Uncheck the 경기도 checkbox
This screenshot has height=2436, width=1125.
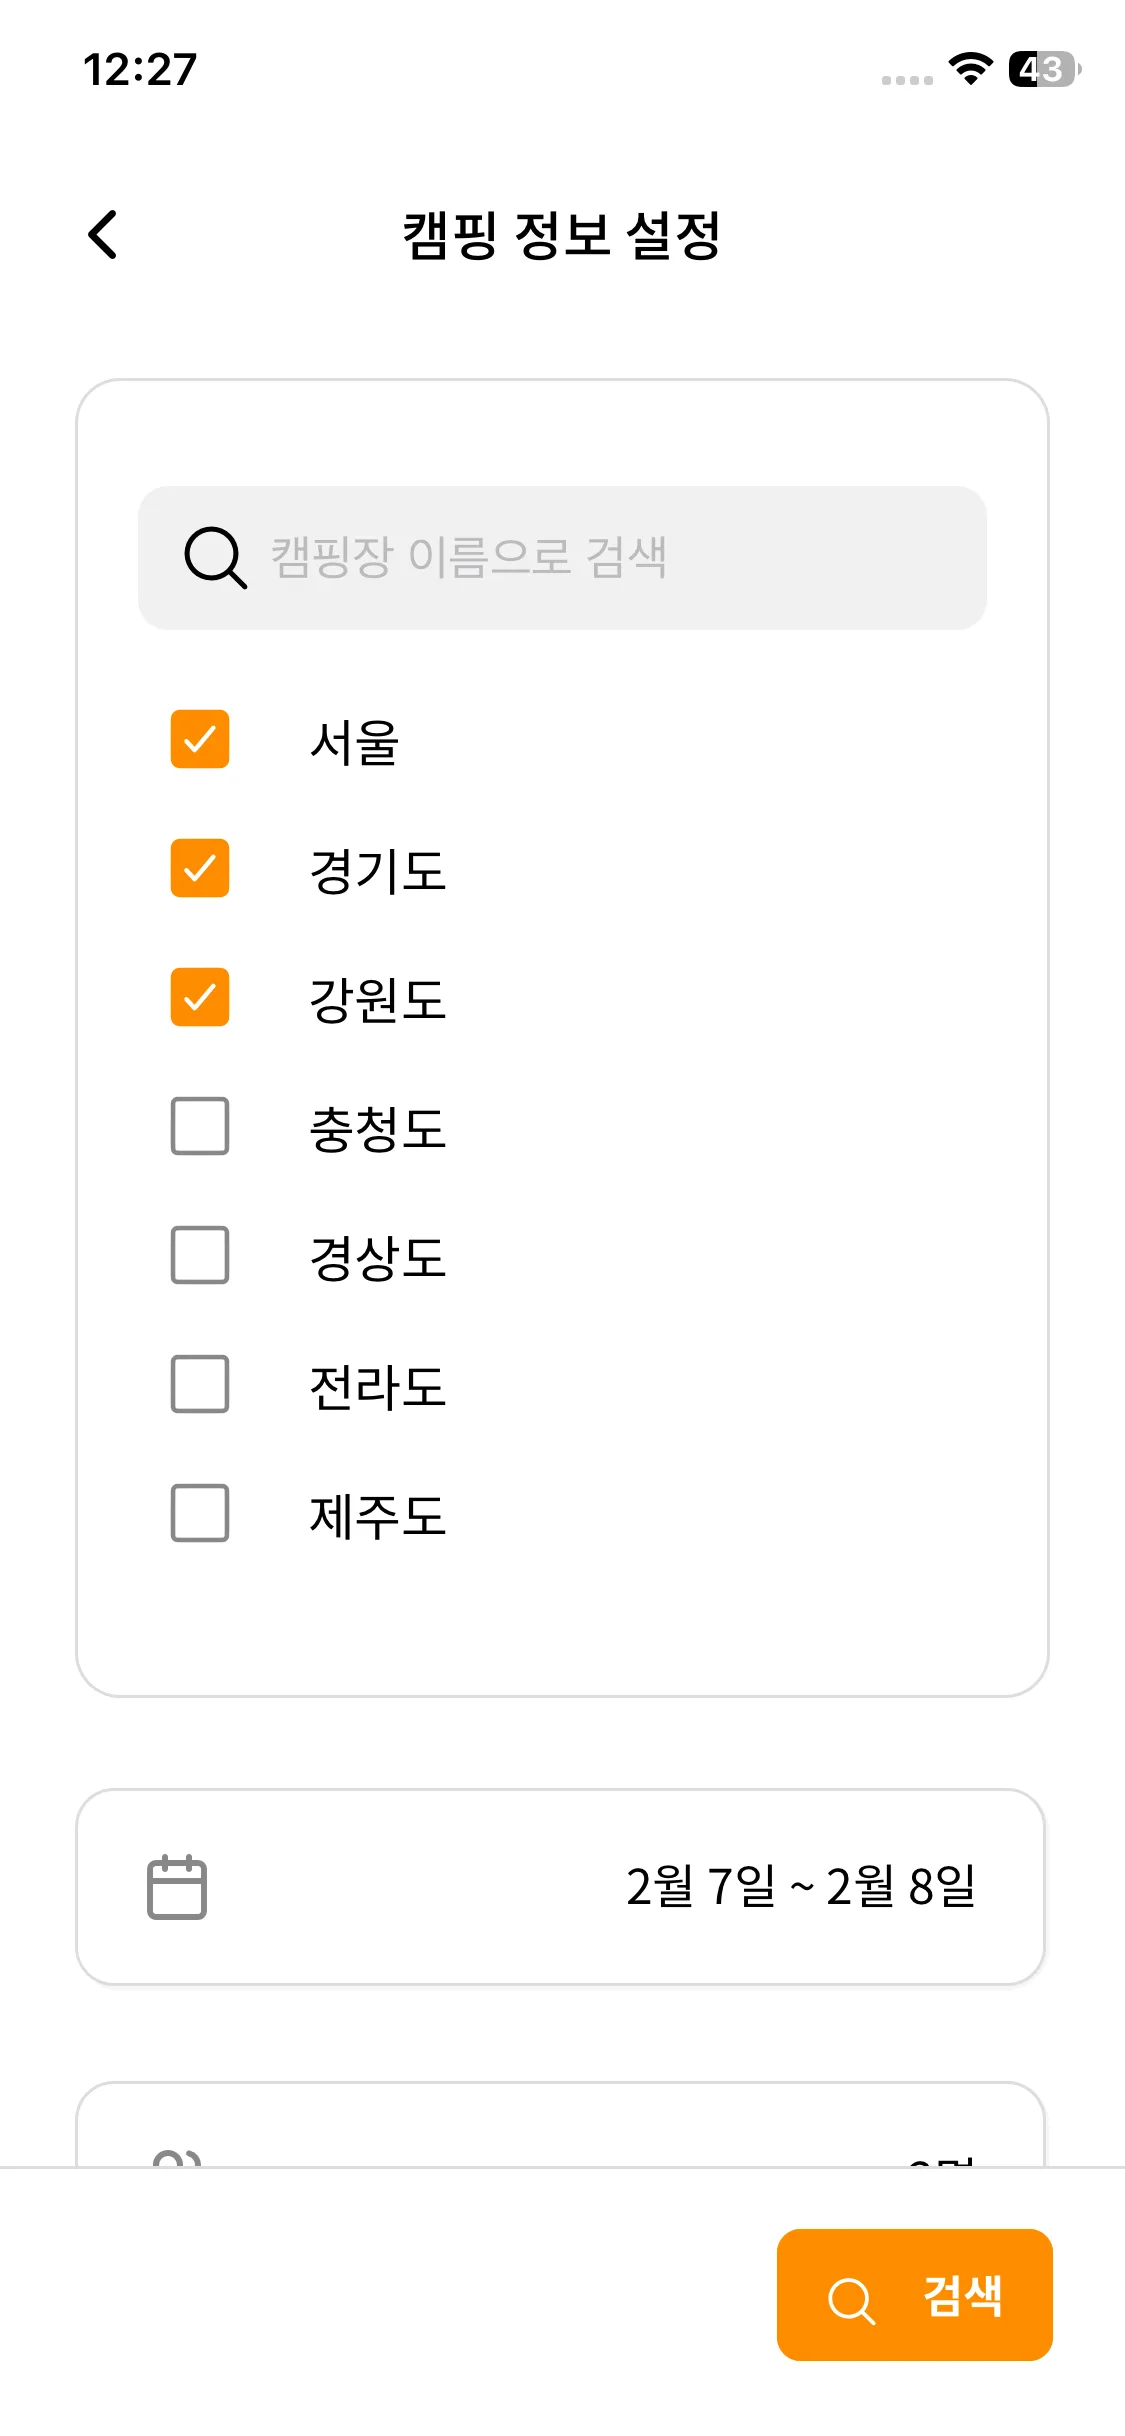pyautogui.click(x=200, y=868)
